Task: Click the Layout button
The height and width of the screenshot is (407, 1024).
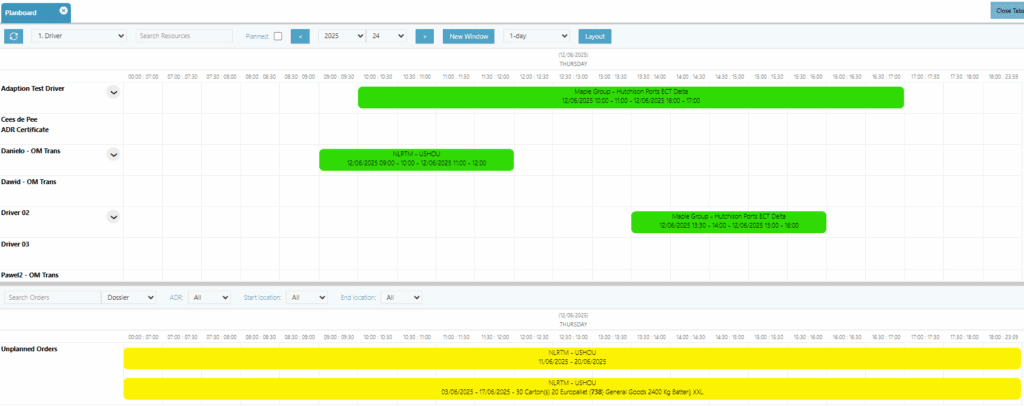Action: [594, 36]
